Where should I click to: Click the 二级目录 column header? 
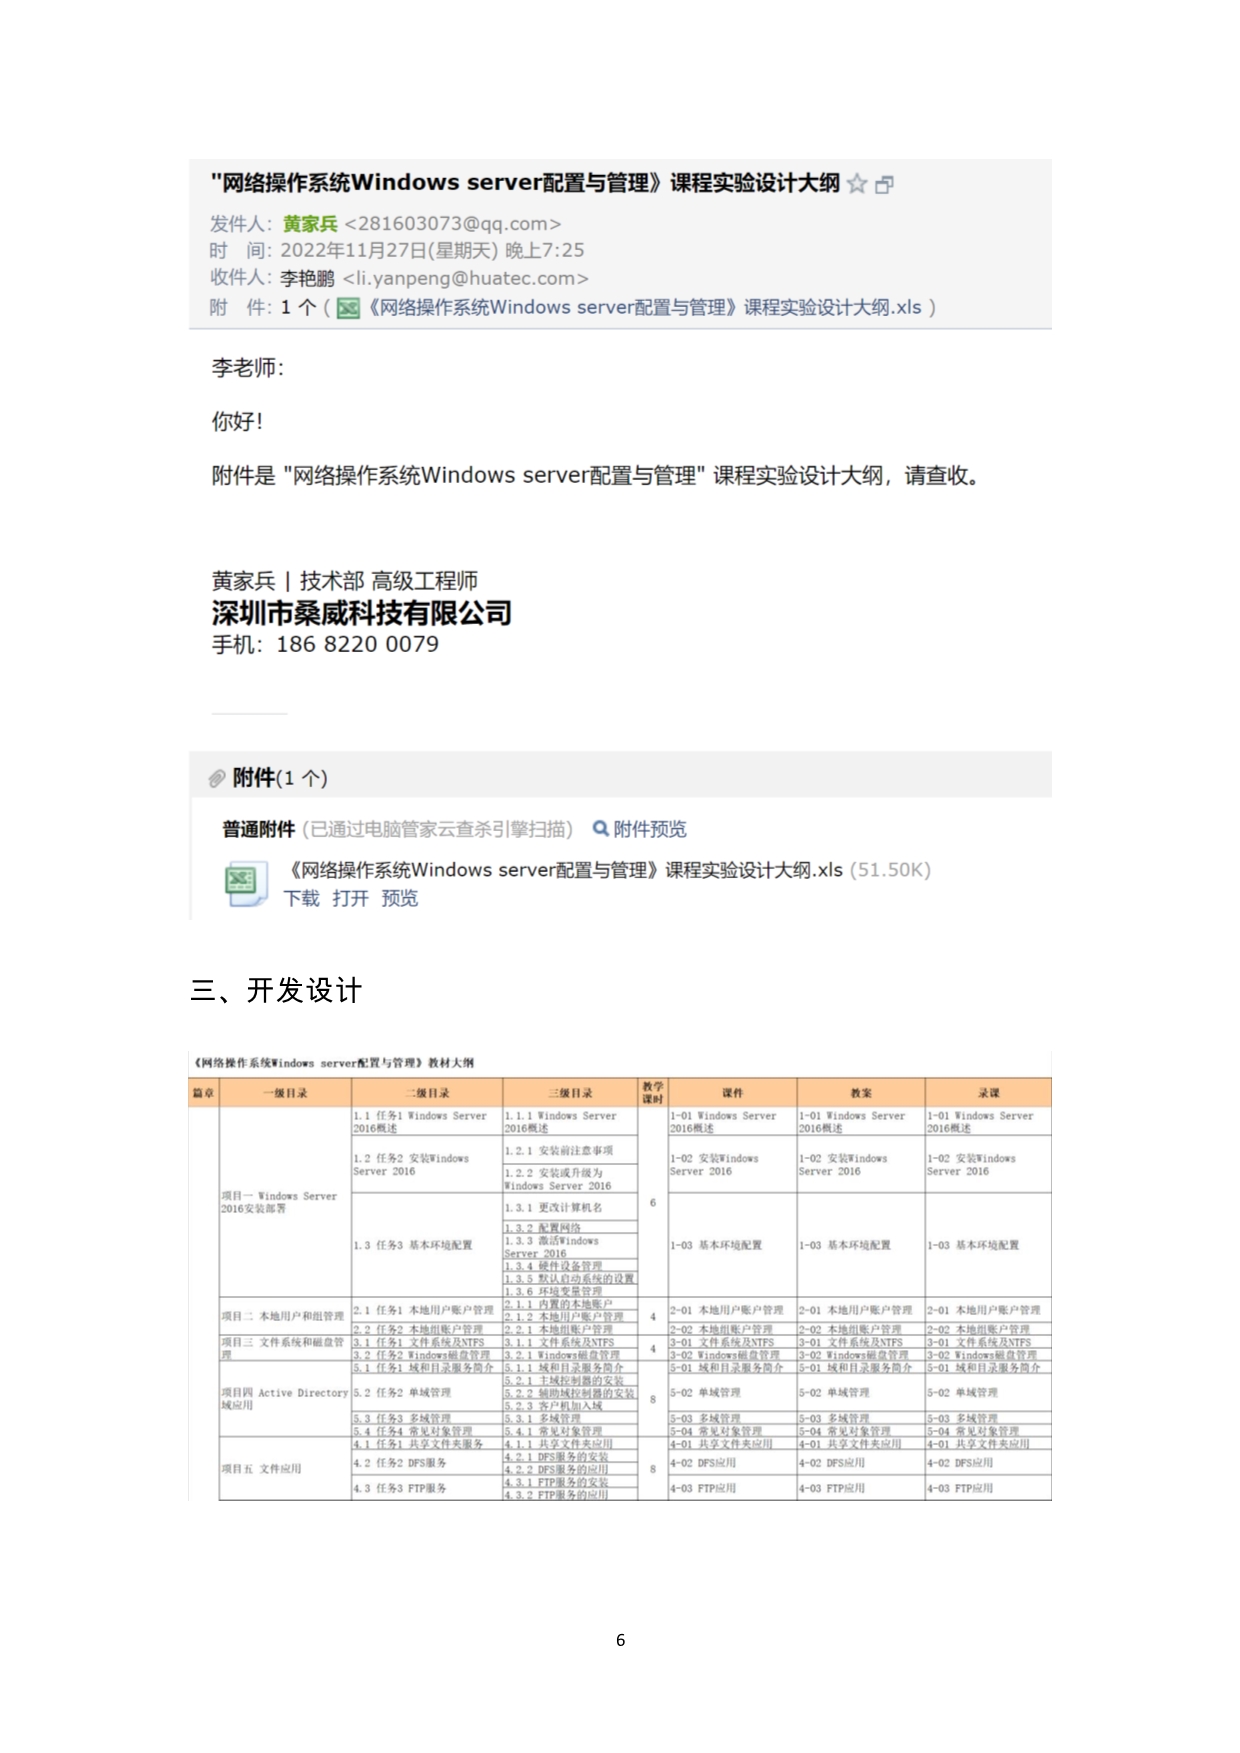[427, 1093]
